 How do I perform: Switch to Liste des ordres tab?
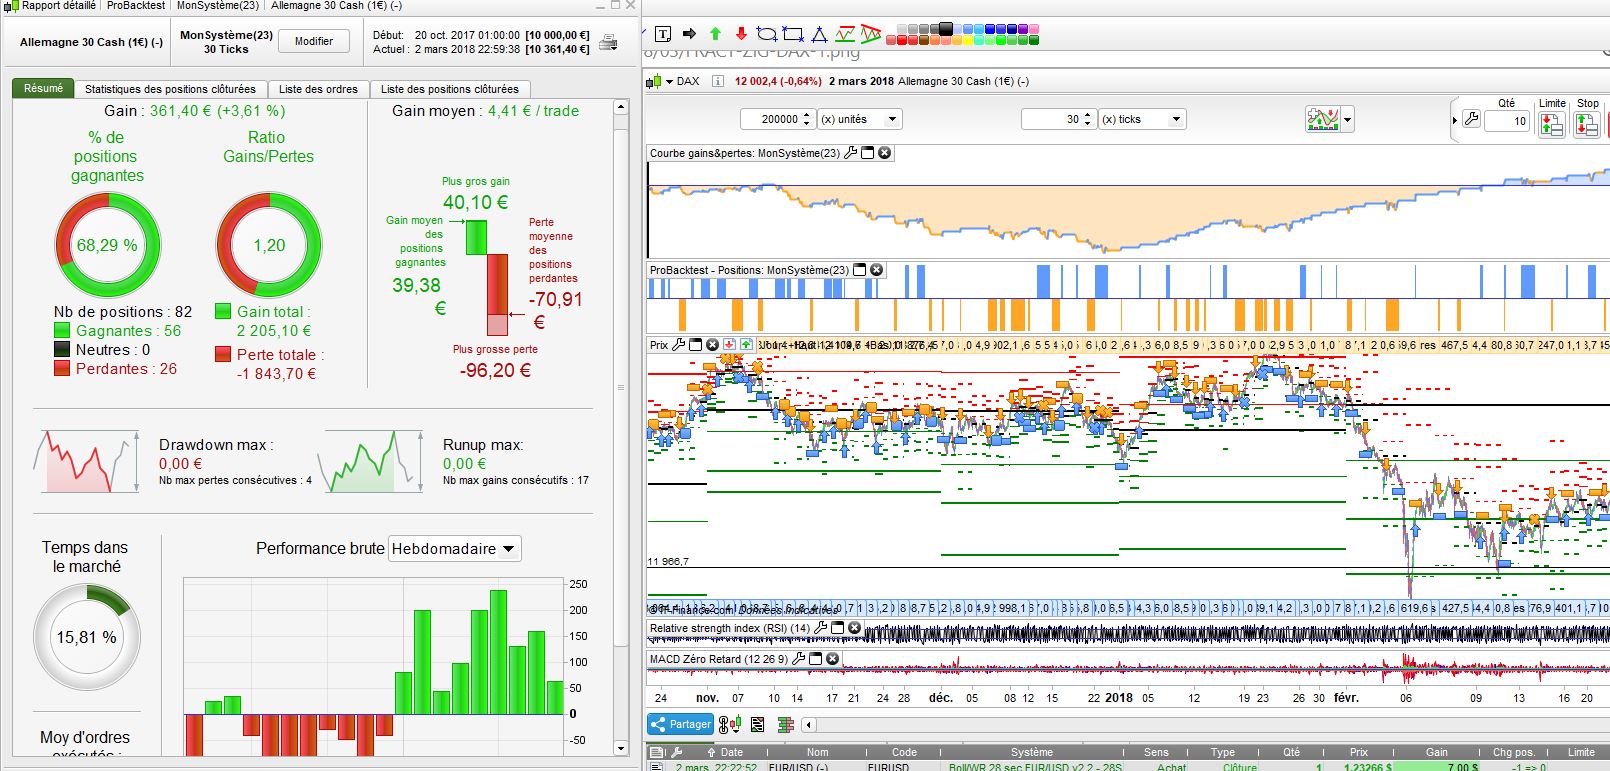(318, 89)
